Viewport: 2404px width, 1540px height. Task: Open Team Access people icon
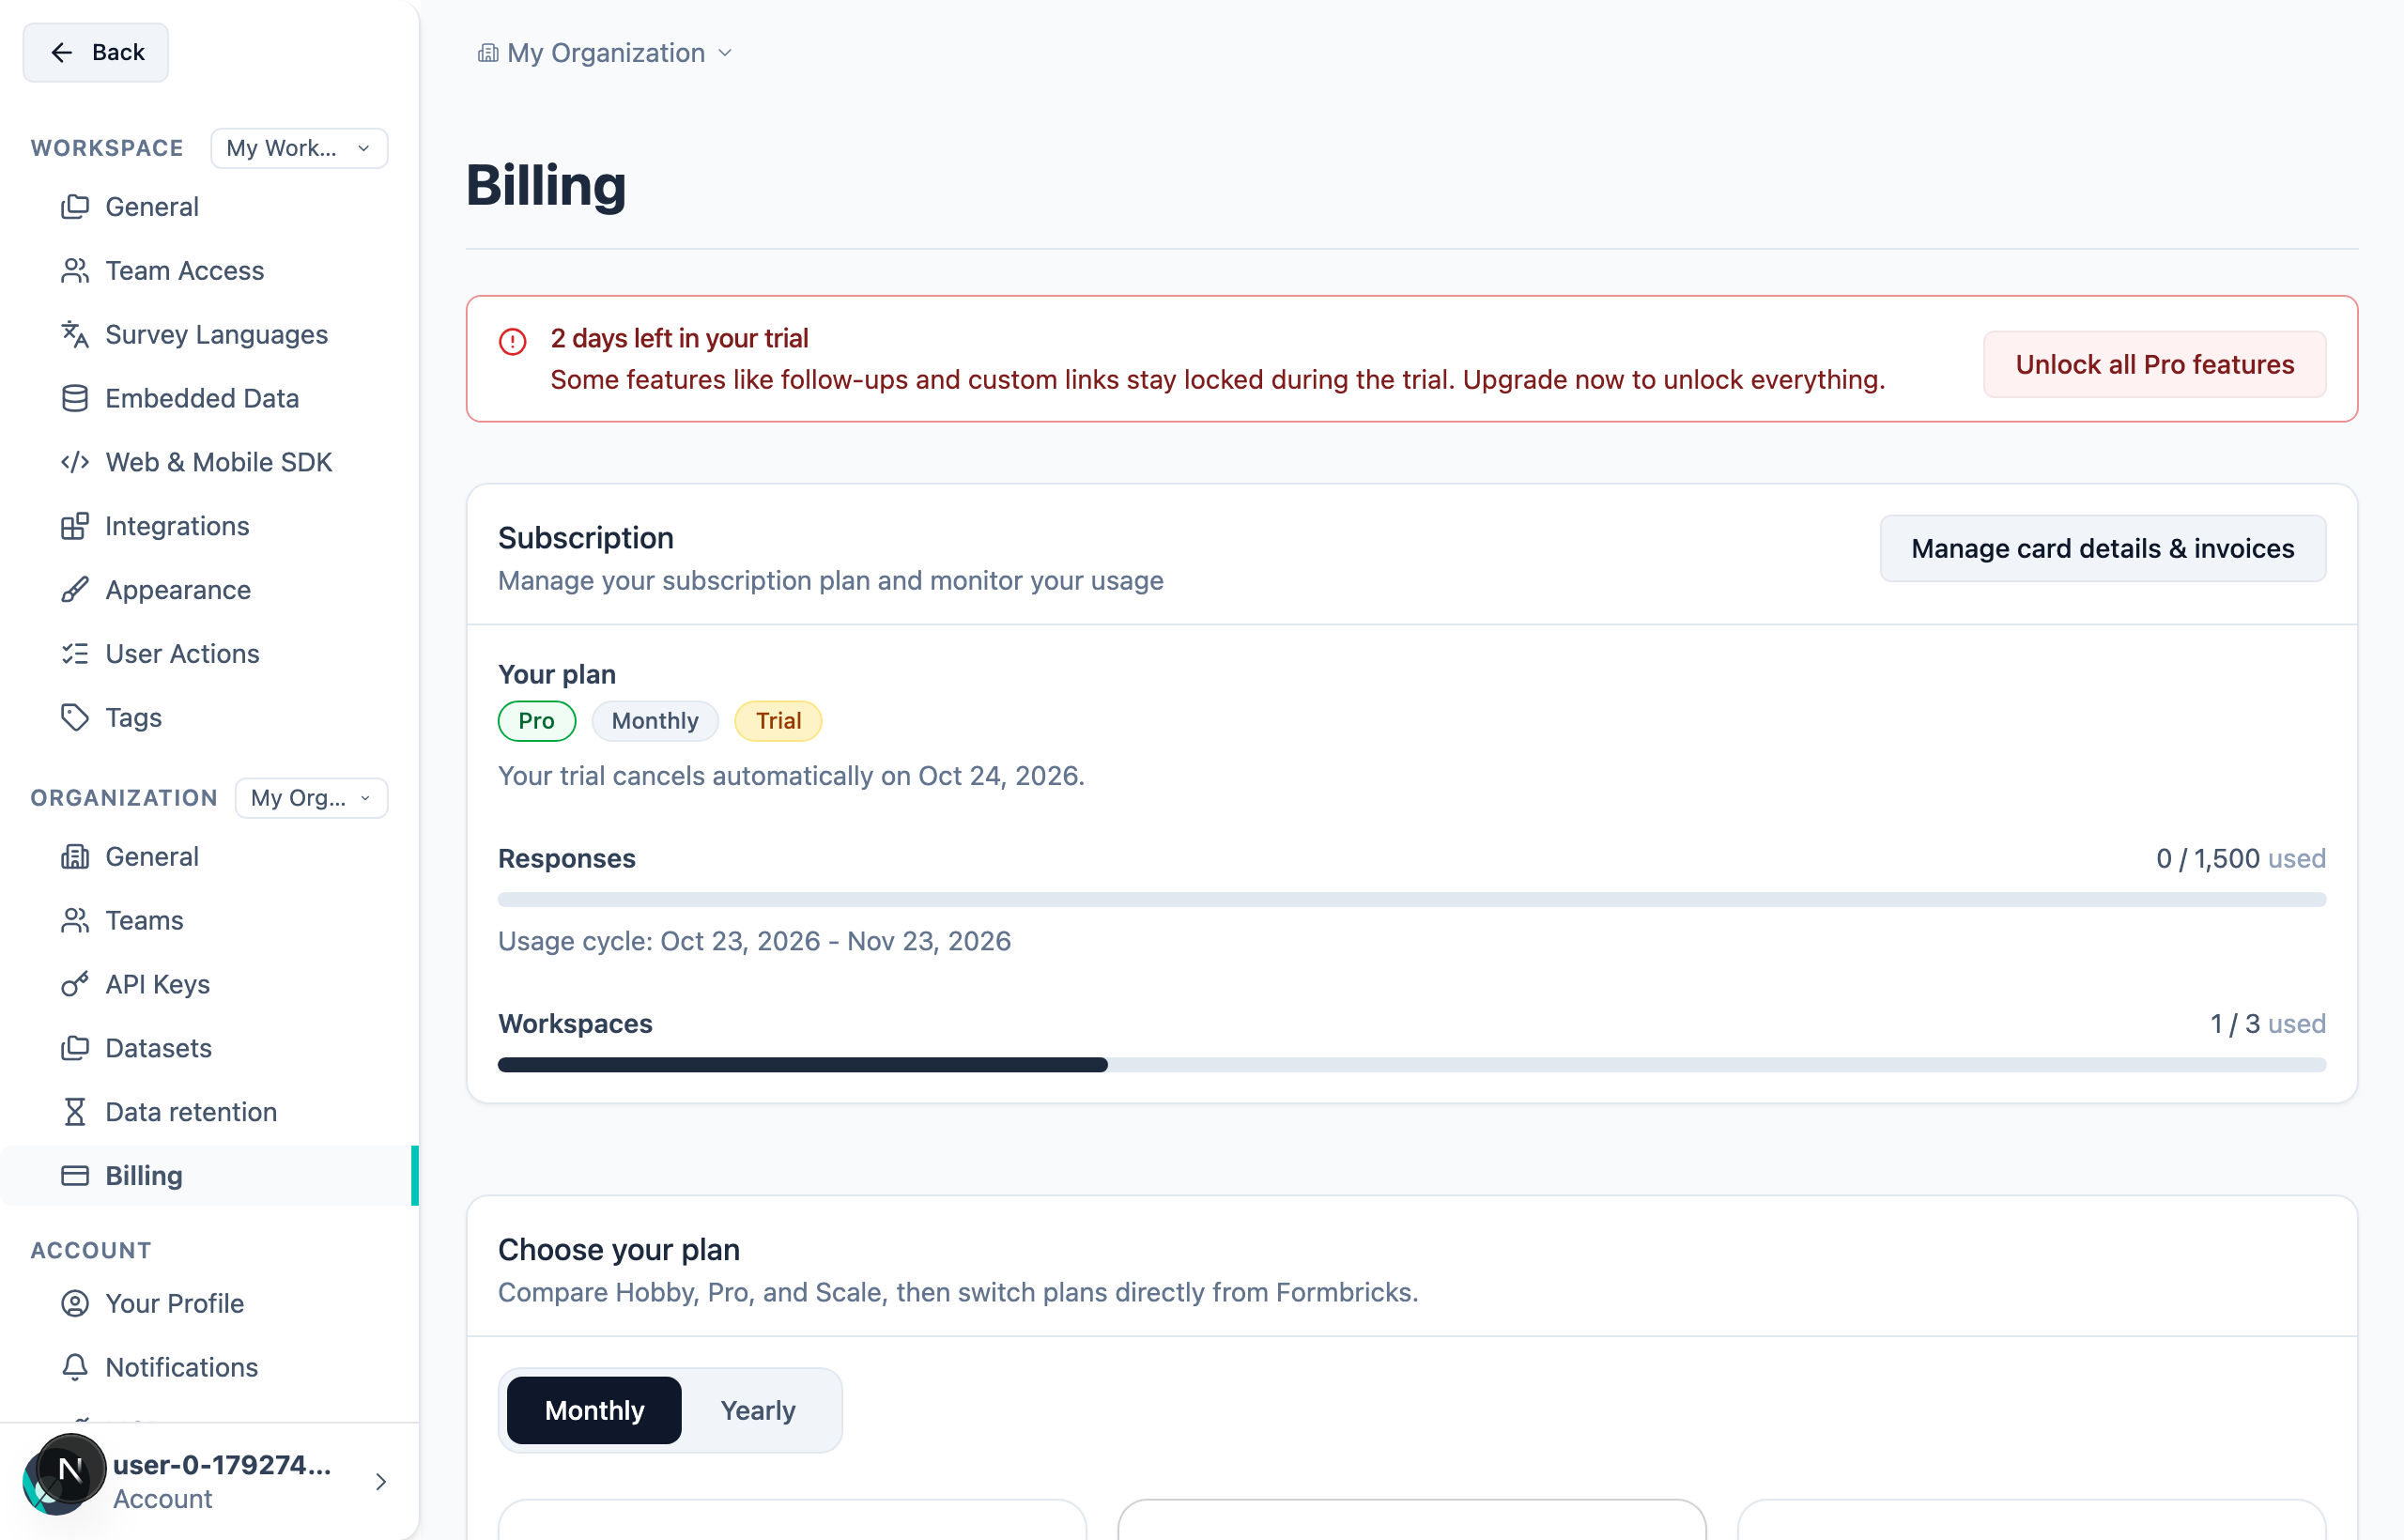click(x=75, y=271)
